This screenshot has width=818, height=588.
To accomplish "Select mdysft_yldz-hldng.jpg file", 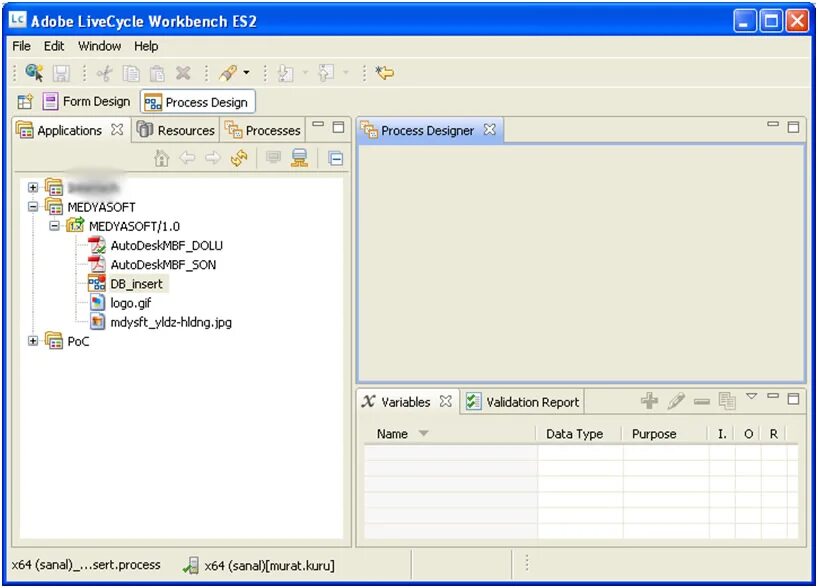I will pyautogui.click(x=171, y=322).
